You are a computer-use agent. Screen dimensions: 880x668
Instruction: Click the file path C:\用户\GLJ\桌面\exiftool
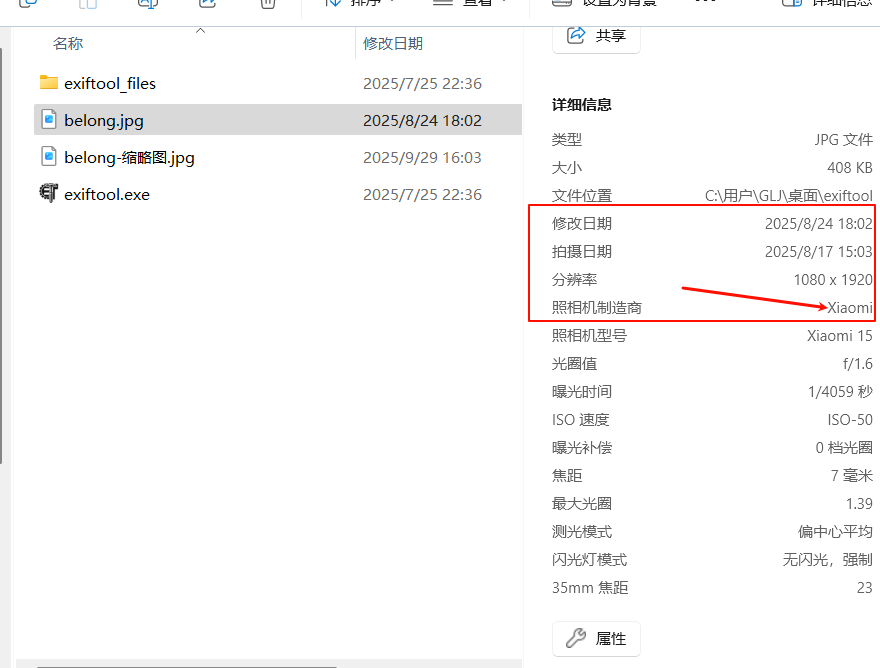pos(789,196)
